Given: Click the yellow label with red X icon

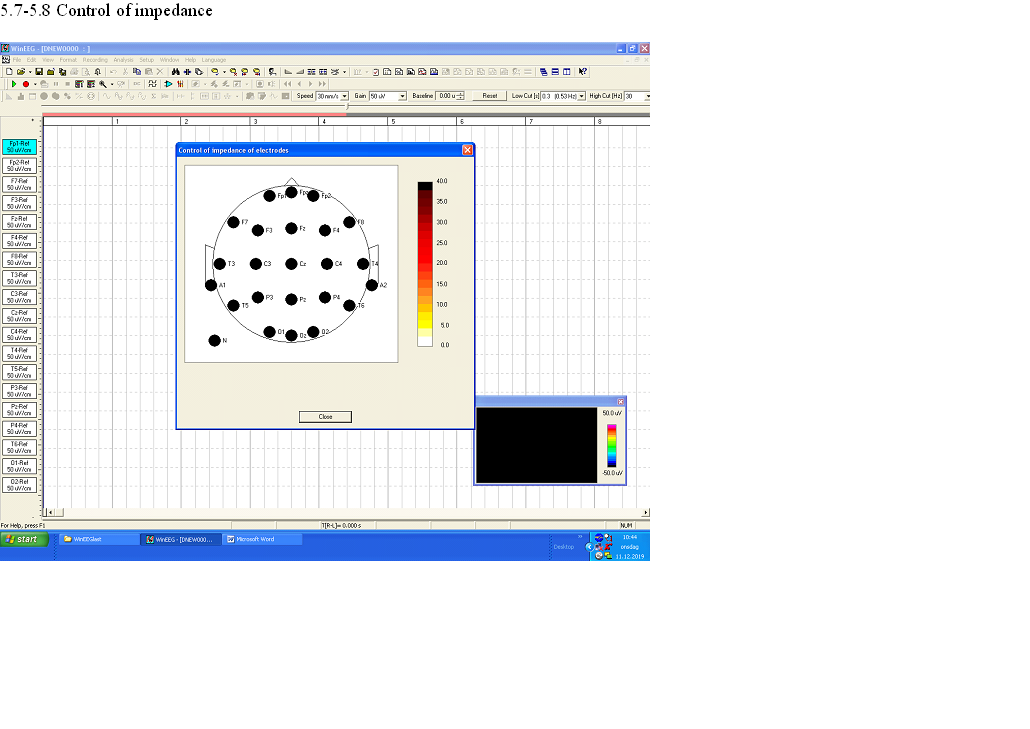Looking at the screenshot, I should [x=233, y=72].
